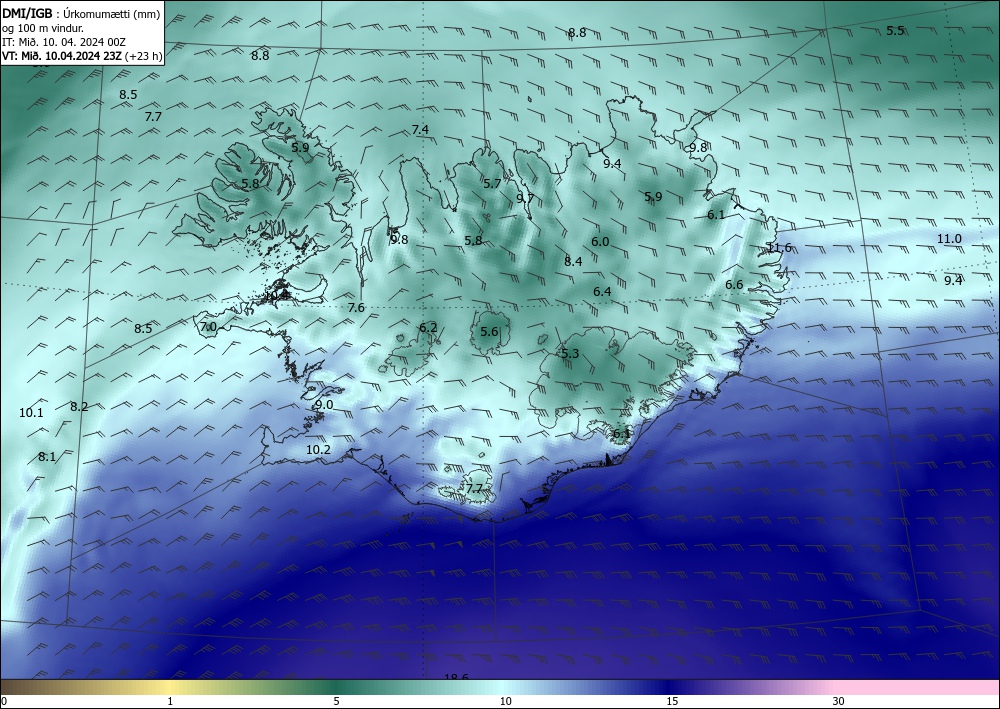Click the map value 7.0
The width and height of the screenshot is (1000, 709).
click(209, 327)
